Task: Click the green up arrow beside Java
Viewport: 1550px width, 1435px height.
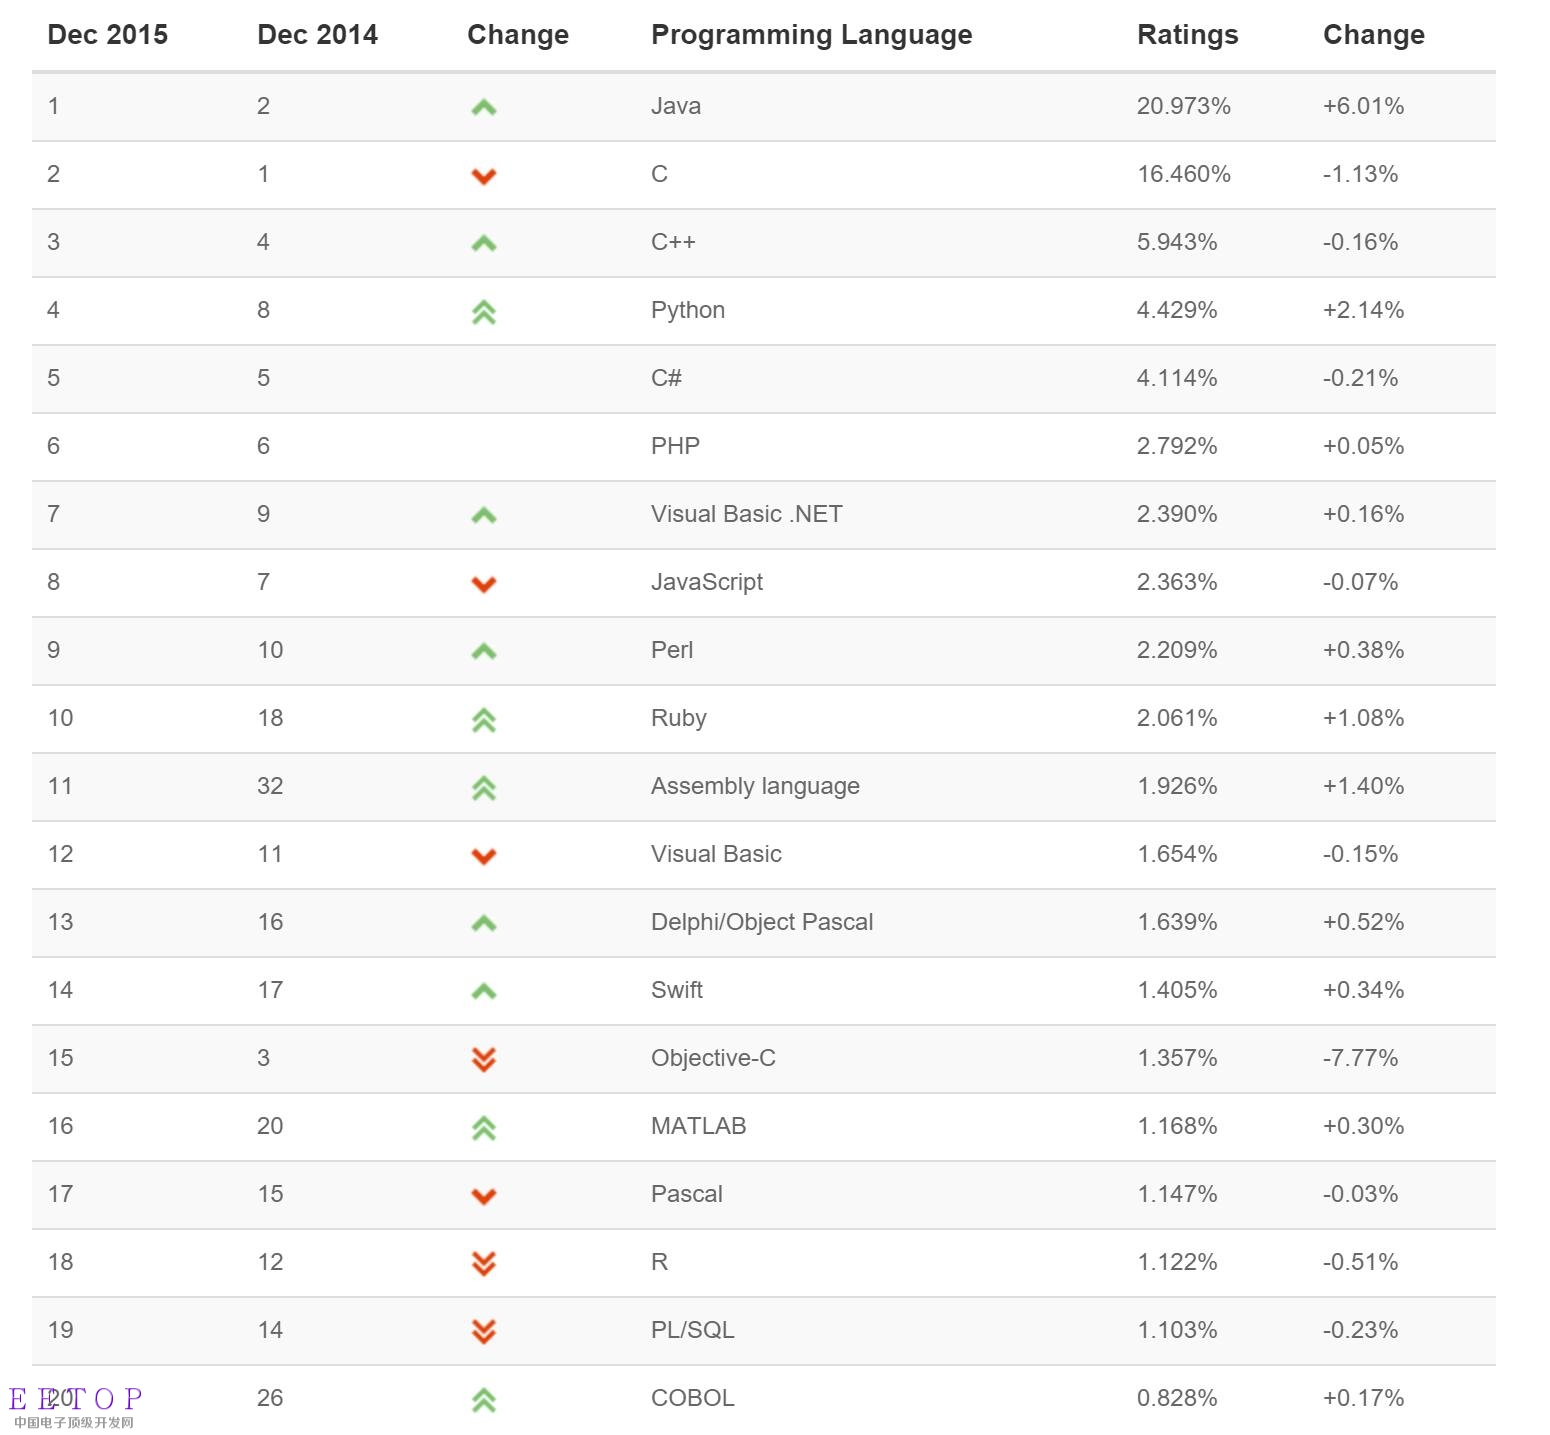Action: (484, 107)
